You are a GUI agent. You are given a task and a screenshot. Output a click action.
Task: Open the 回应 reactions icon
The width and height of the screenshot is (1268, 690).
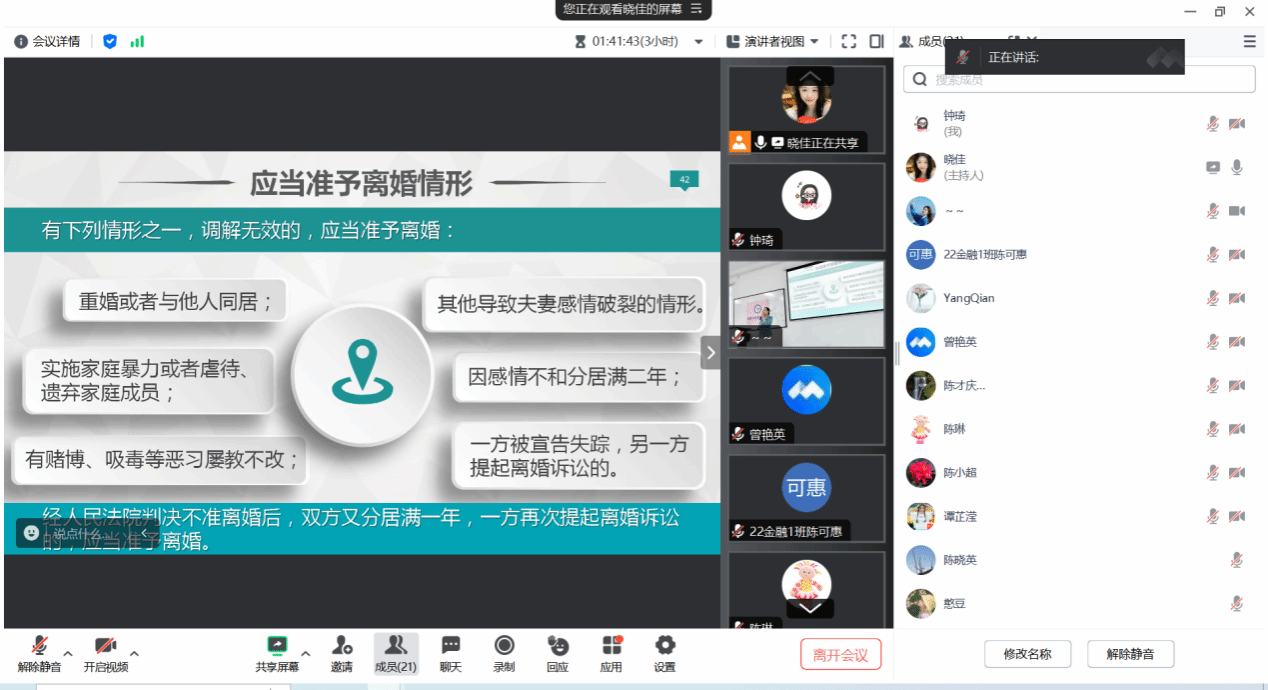[x=558, y=646]
